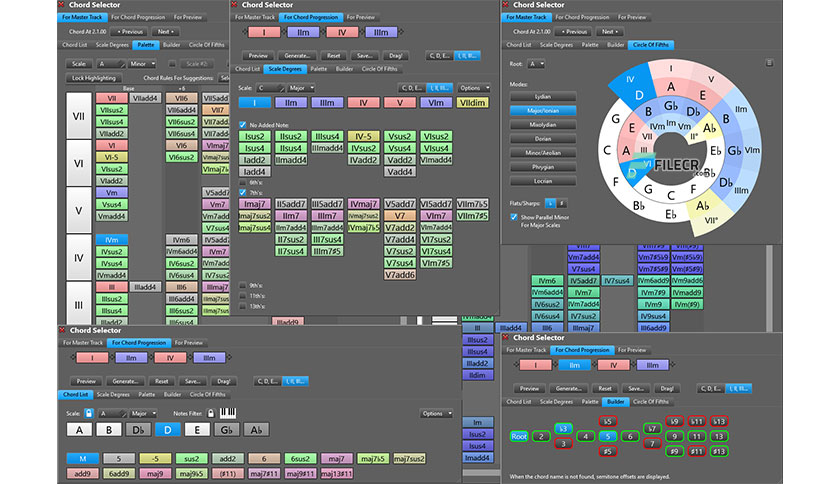Select the pink maj7 chord type chip

(336, 458)
